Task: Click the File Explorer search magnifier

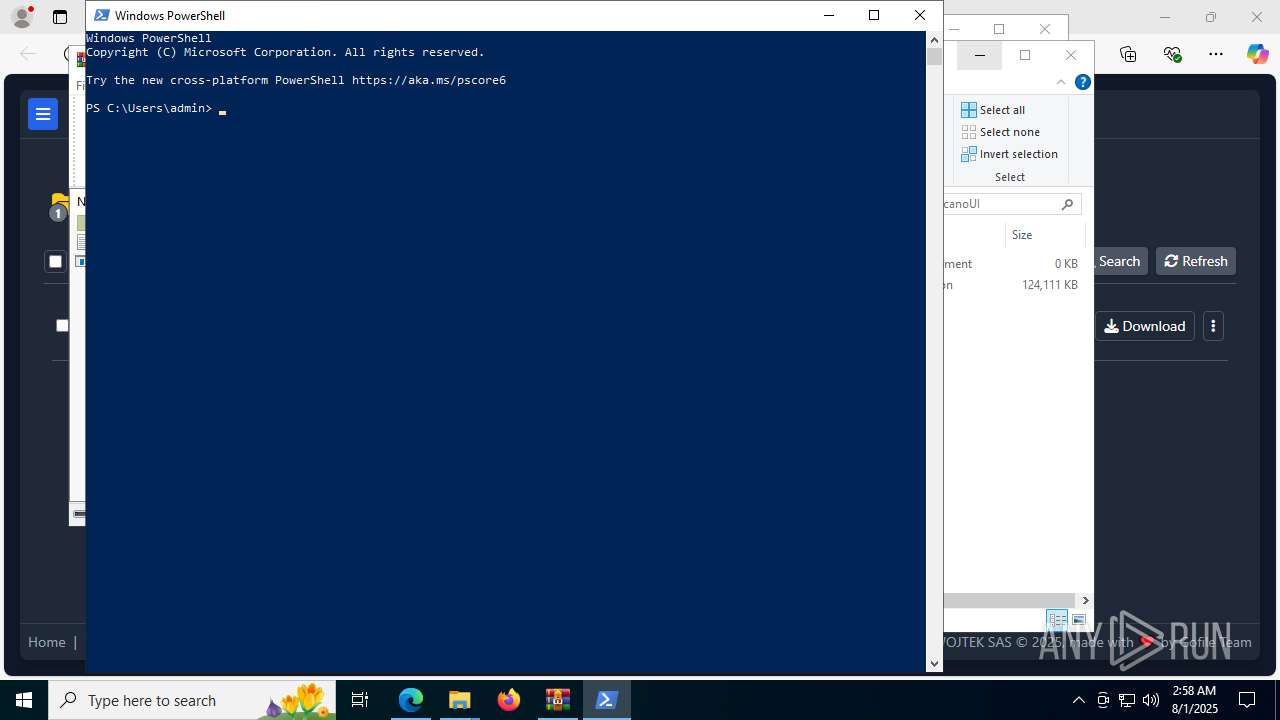Action: tap(1068, 204)
